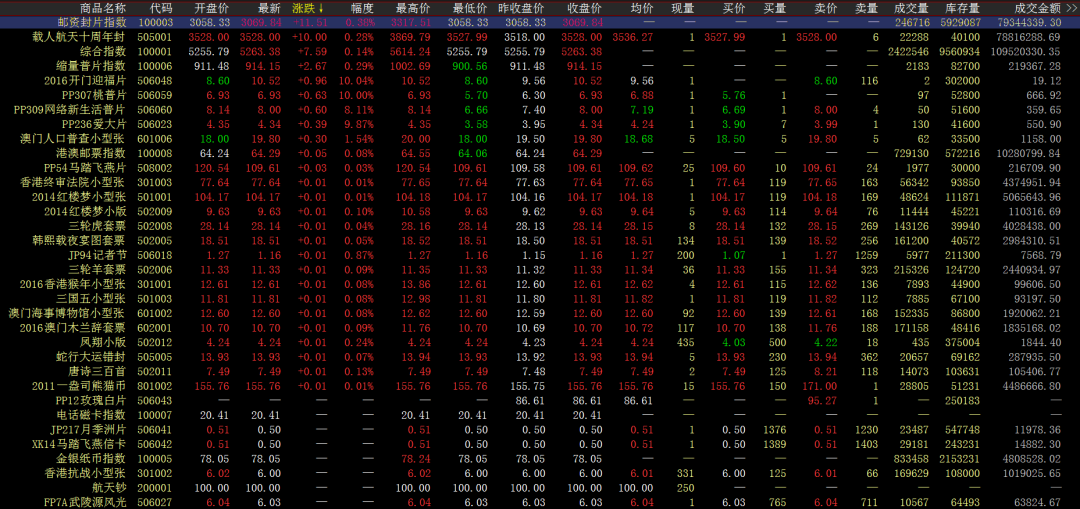Click the 商品名称 column header
Image resolution: width=1080 pixels, height=509 pixels.
pyautogui.click(x=102, y=8)
